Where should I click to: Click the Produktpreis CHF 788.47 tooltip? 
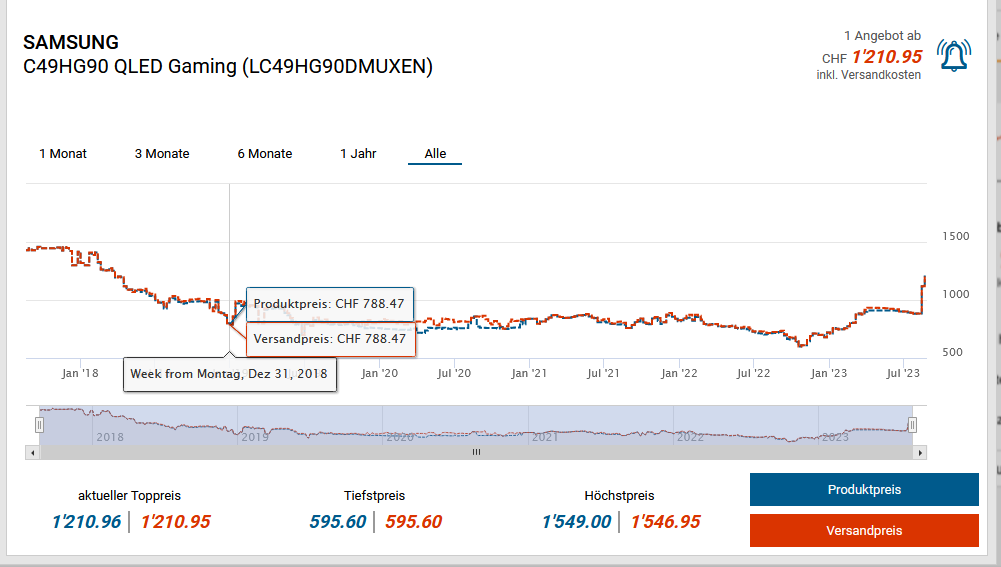coord(329,304)
